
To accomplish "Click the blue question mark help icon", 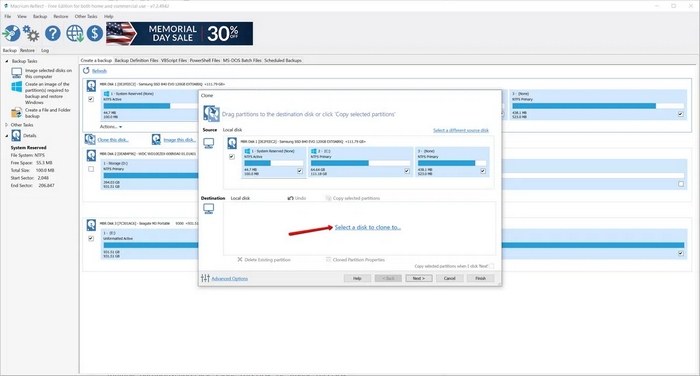I will (53, 33).
